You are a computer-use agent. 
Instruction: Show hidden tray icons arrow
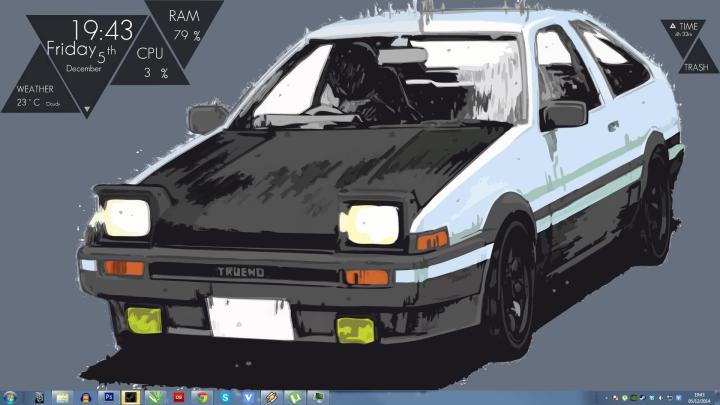click(x=606, y=398)
